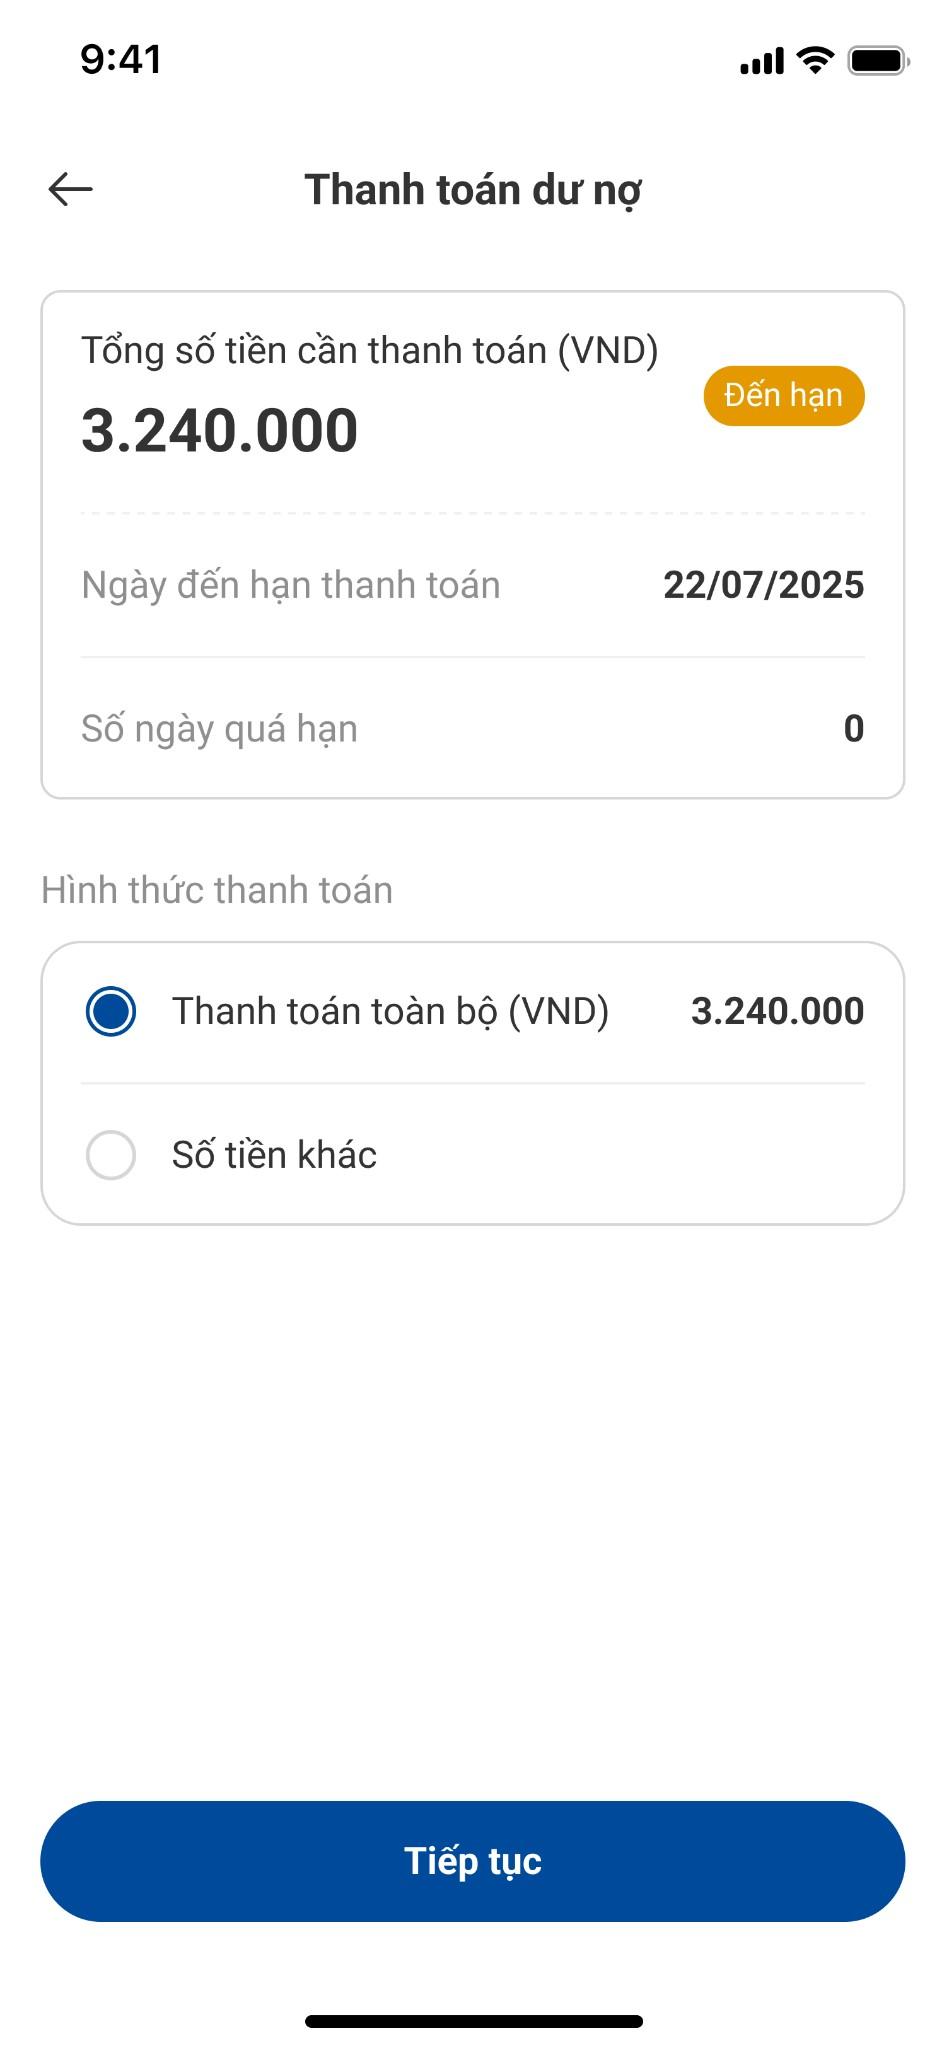Tap the cellular signal strength icon
This screenshot has width=946, height=2048.
[x=762, y=61]
